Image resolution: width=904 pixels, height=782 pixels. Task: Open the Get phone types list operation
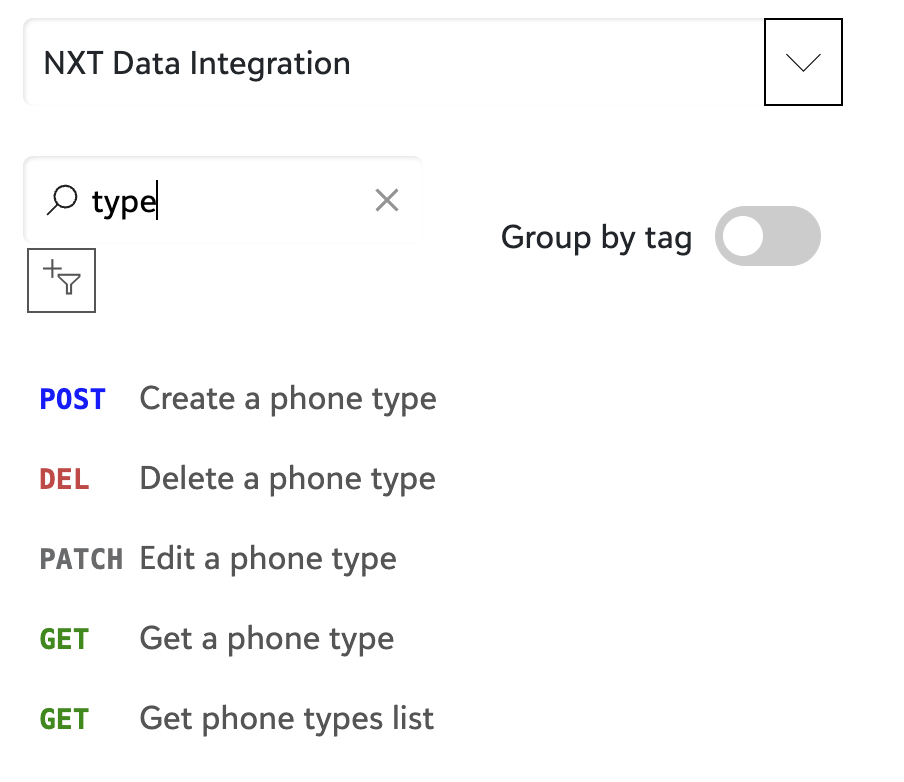pyautogui.click(x=287, y=719)
